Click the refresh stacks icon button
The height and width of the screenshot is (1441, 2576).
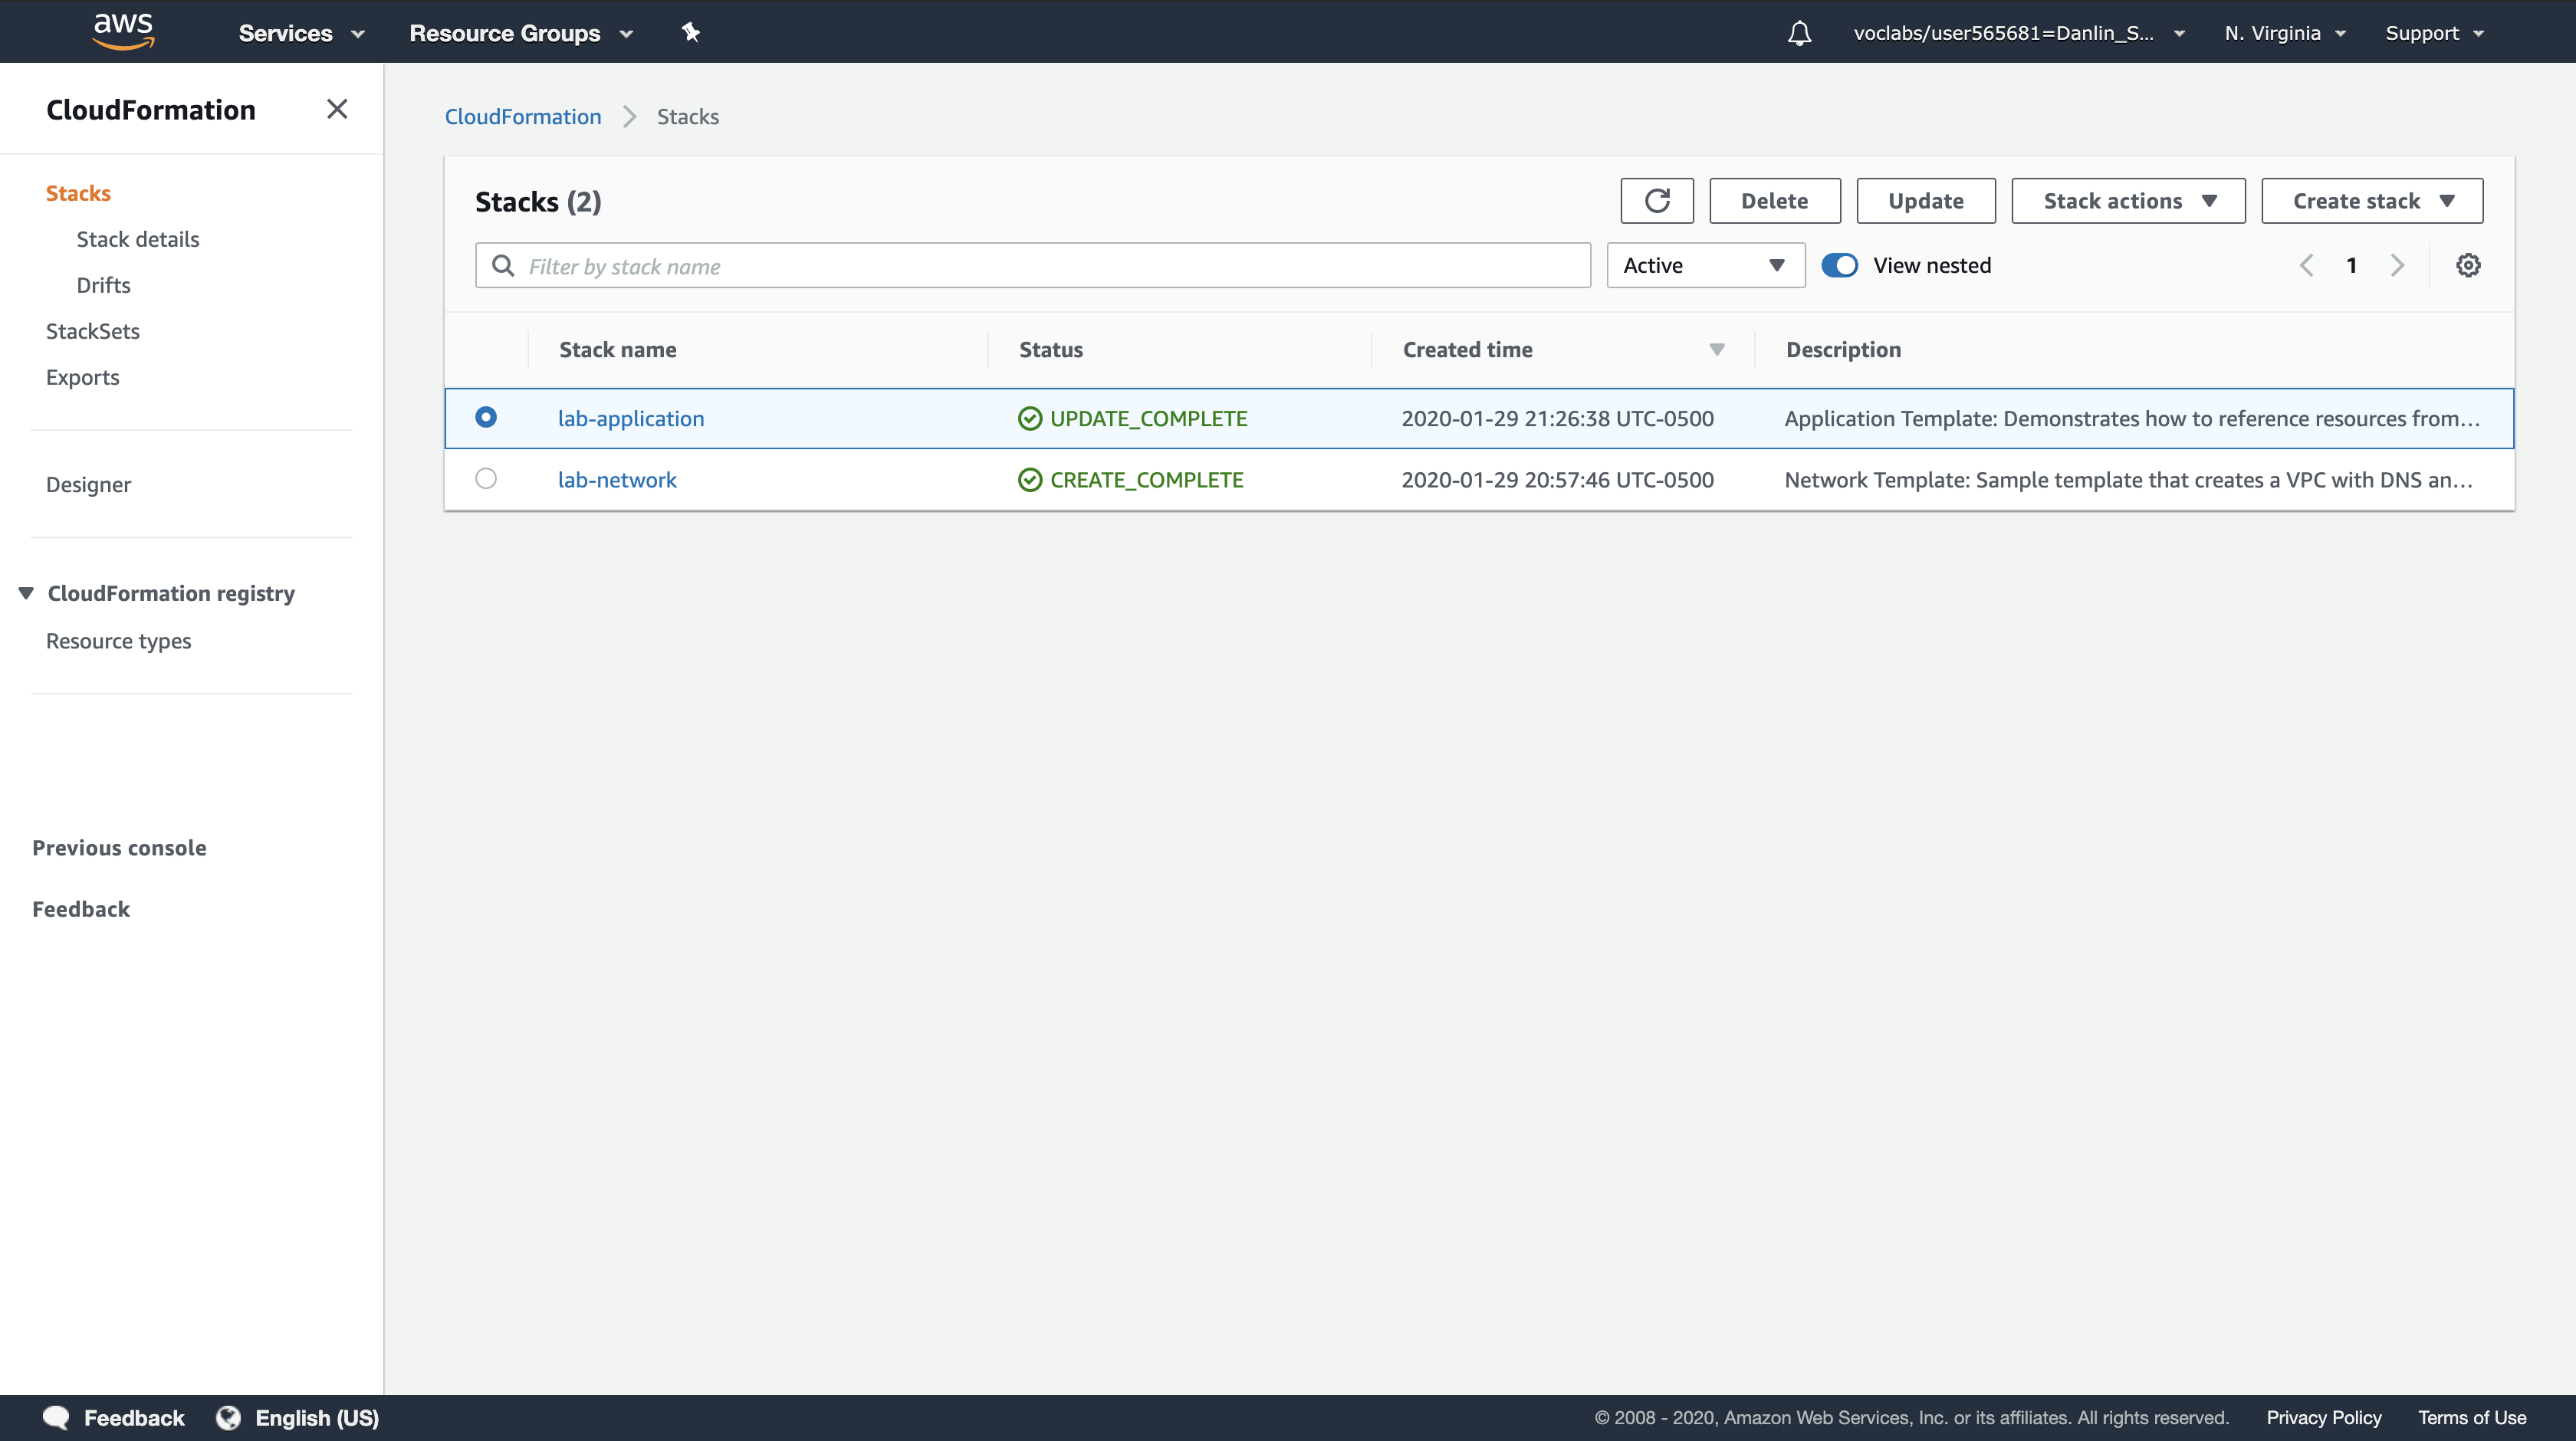1656,201
